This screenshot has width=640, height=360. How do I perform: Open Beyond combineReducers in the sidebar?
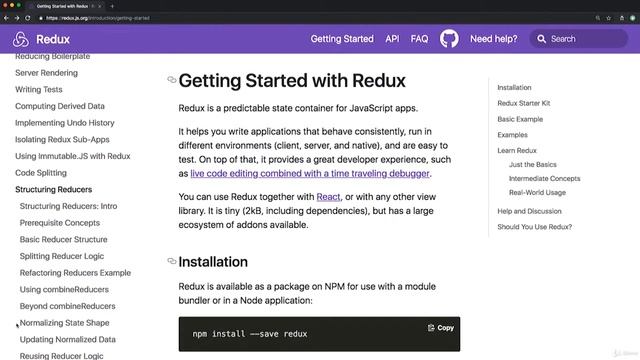pos(67,306)
